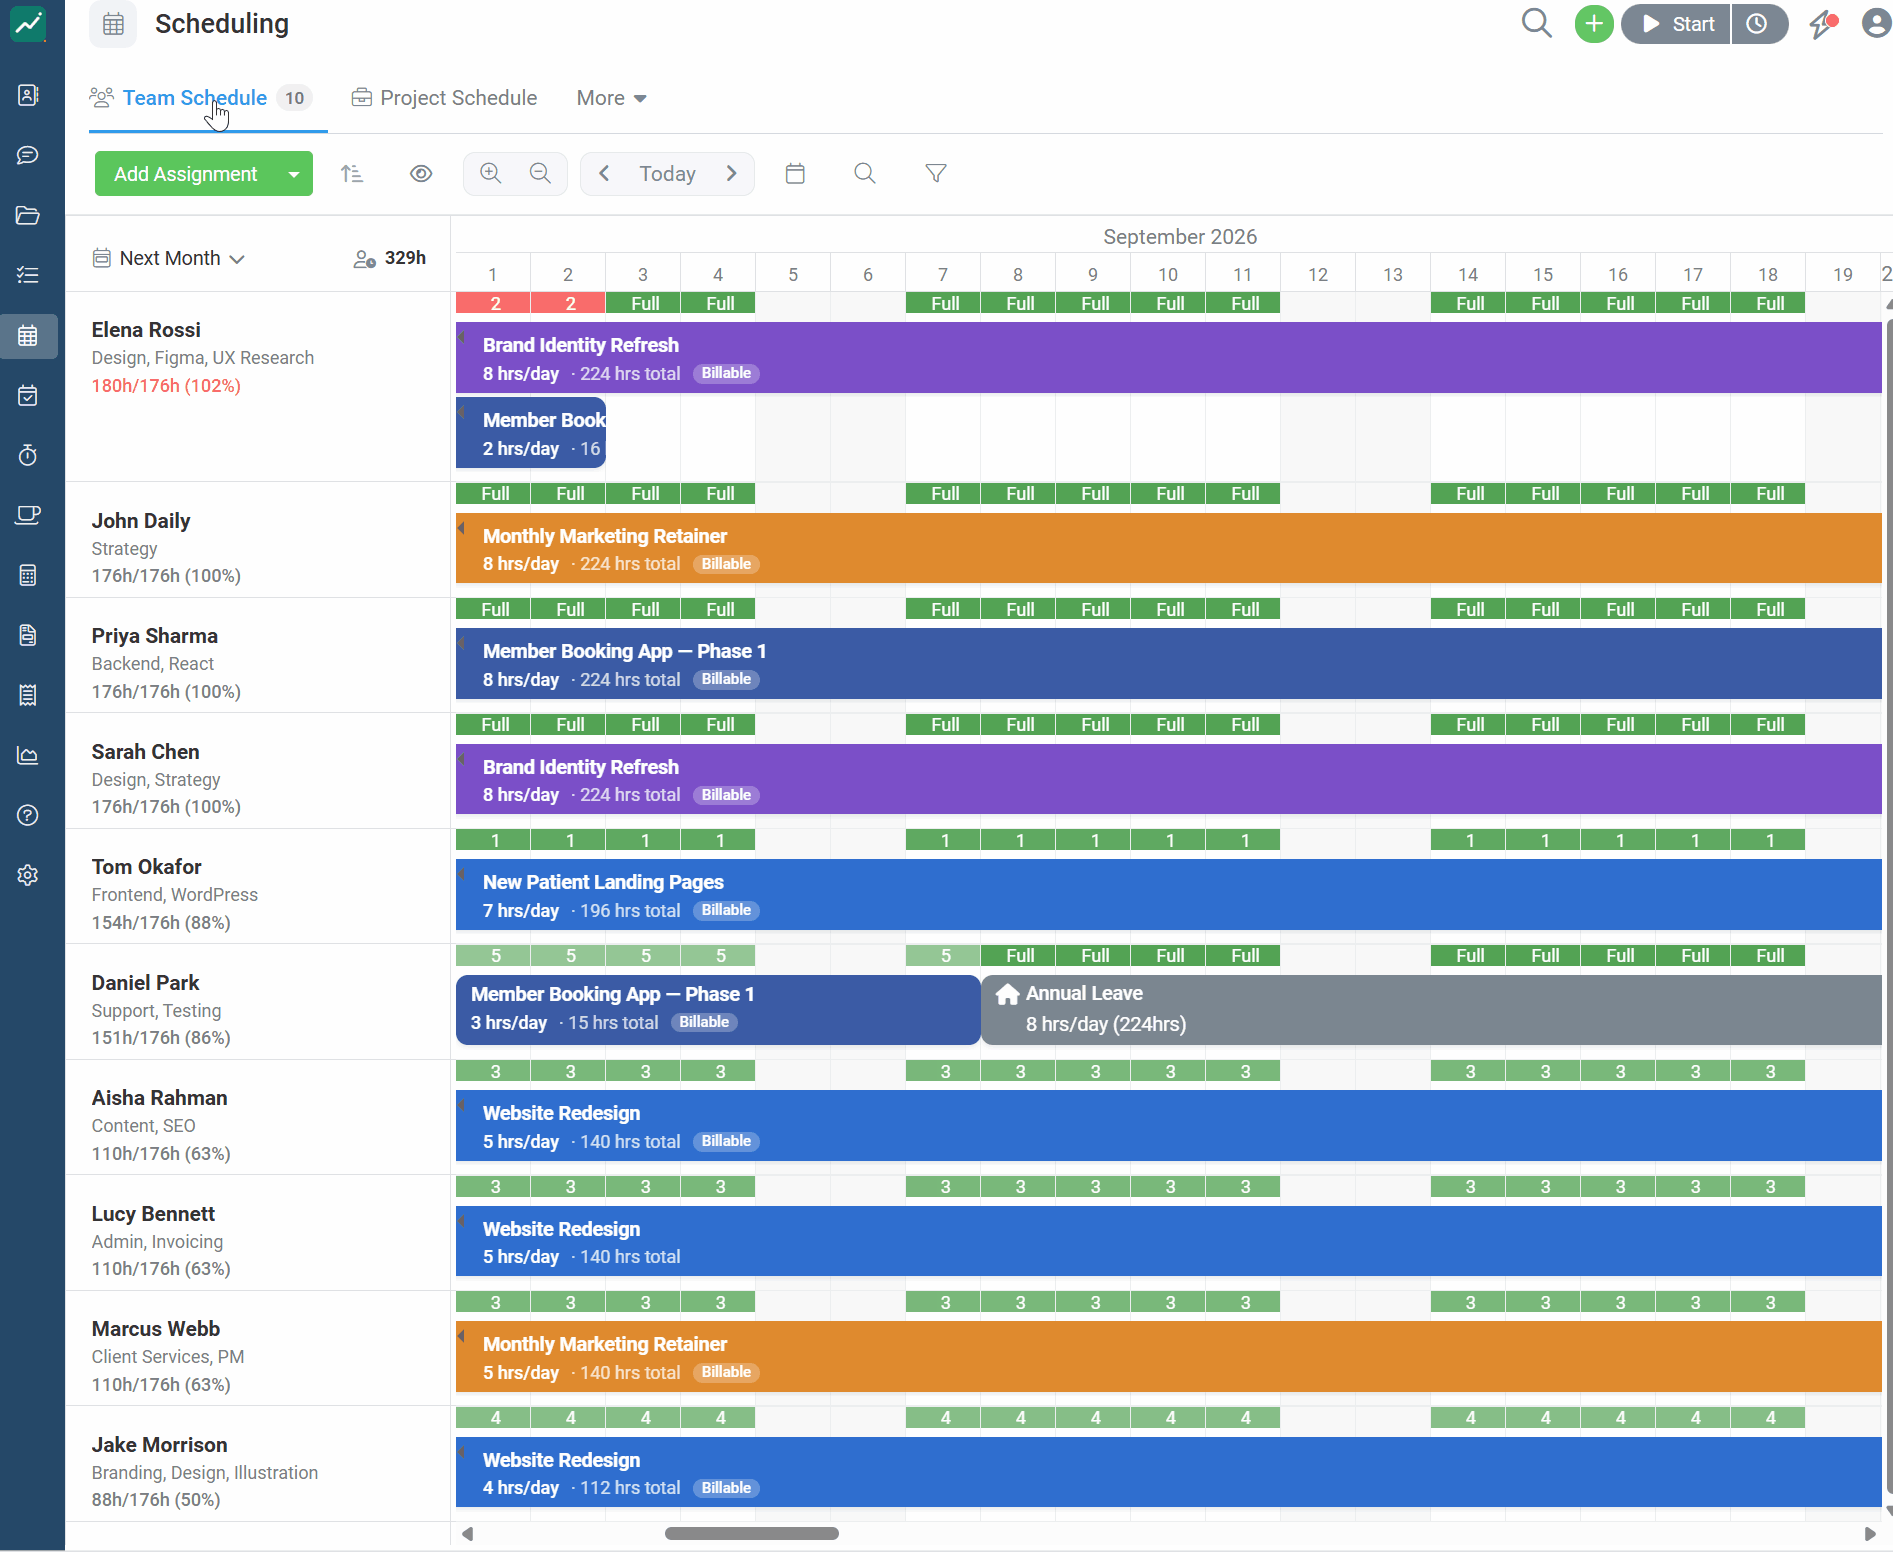Image resolution: width=1893 pixels, height=1552 pixels.
Task: Open the calendar date picker icon
Action: [795, 174]
